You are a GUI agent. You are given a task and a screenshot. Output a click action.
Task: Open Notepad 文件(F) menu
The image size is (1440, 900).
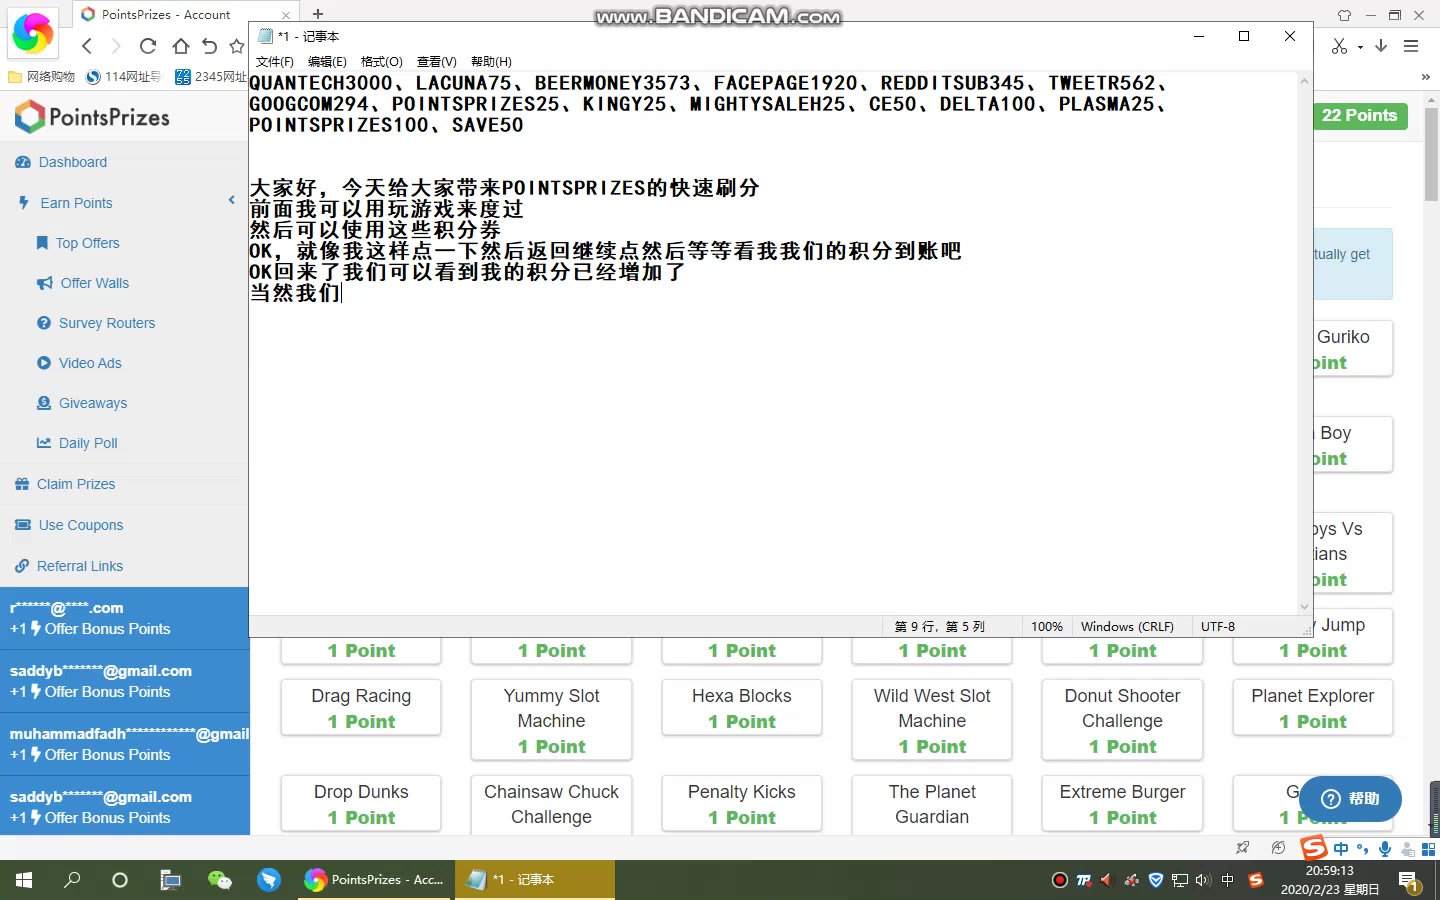coord(275,62)
